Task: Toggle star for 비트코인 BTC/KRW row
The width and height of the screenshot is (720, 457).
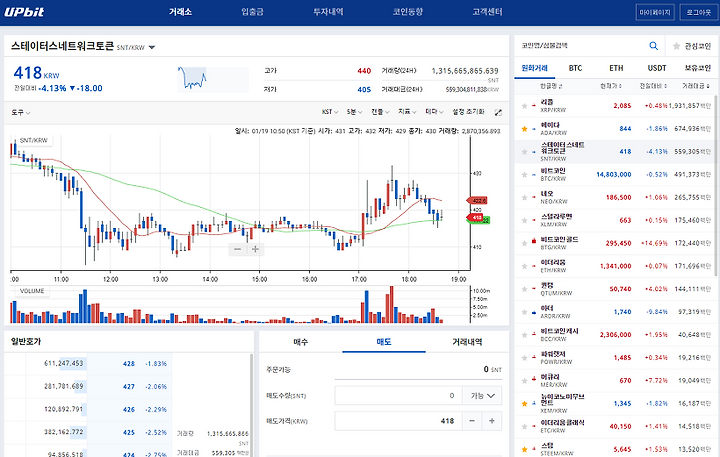Action: pos(524,175)
